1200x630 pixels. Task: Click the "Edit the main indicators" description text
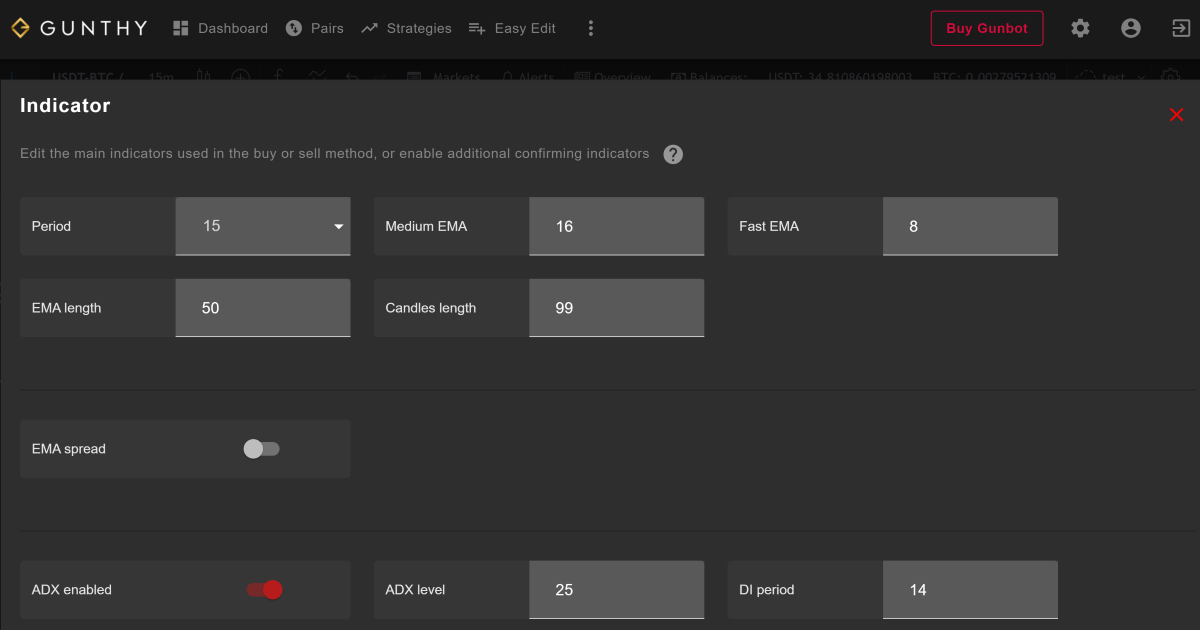(335, 154)
